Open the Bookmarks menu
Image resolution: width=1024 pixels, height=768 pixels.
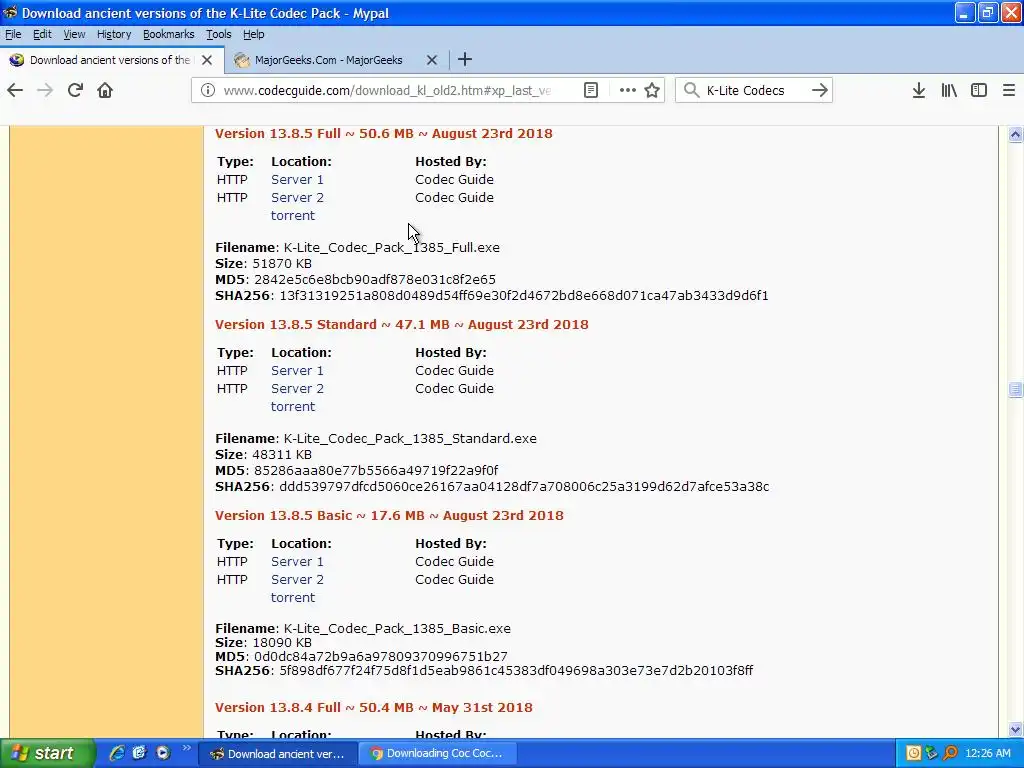[x=168, y=34]
